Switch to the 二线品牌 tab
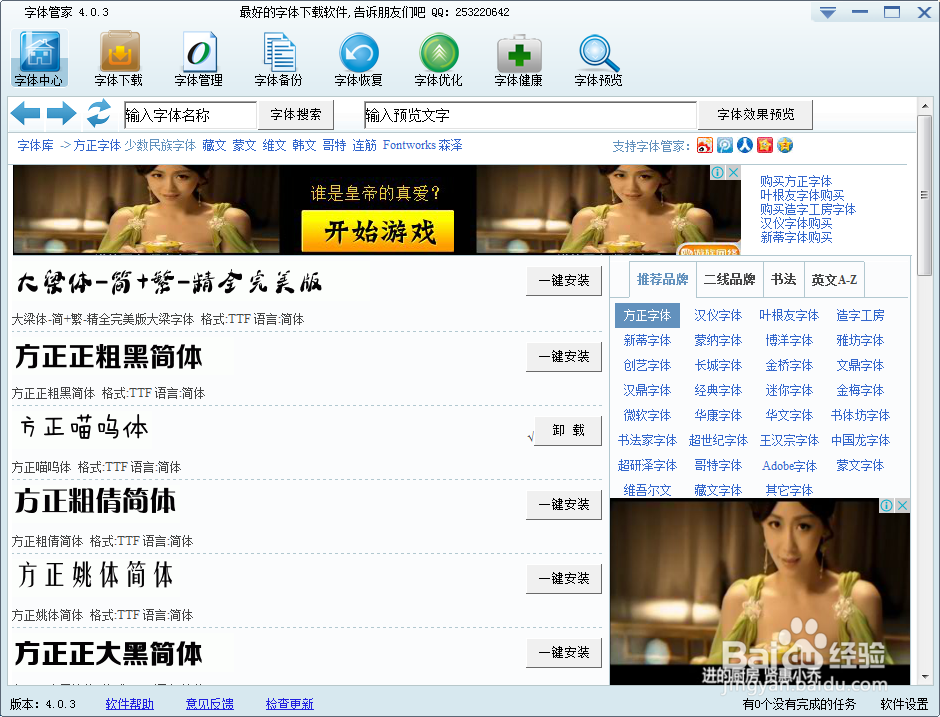 pyautogui.click(x=730, y=279)
